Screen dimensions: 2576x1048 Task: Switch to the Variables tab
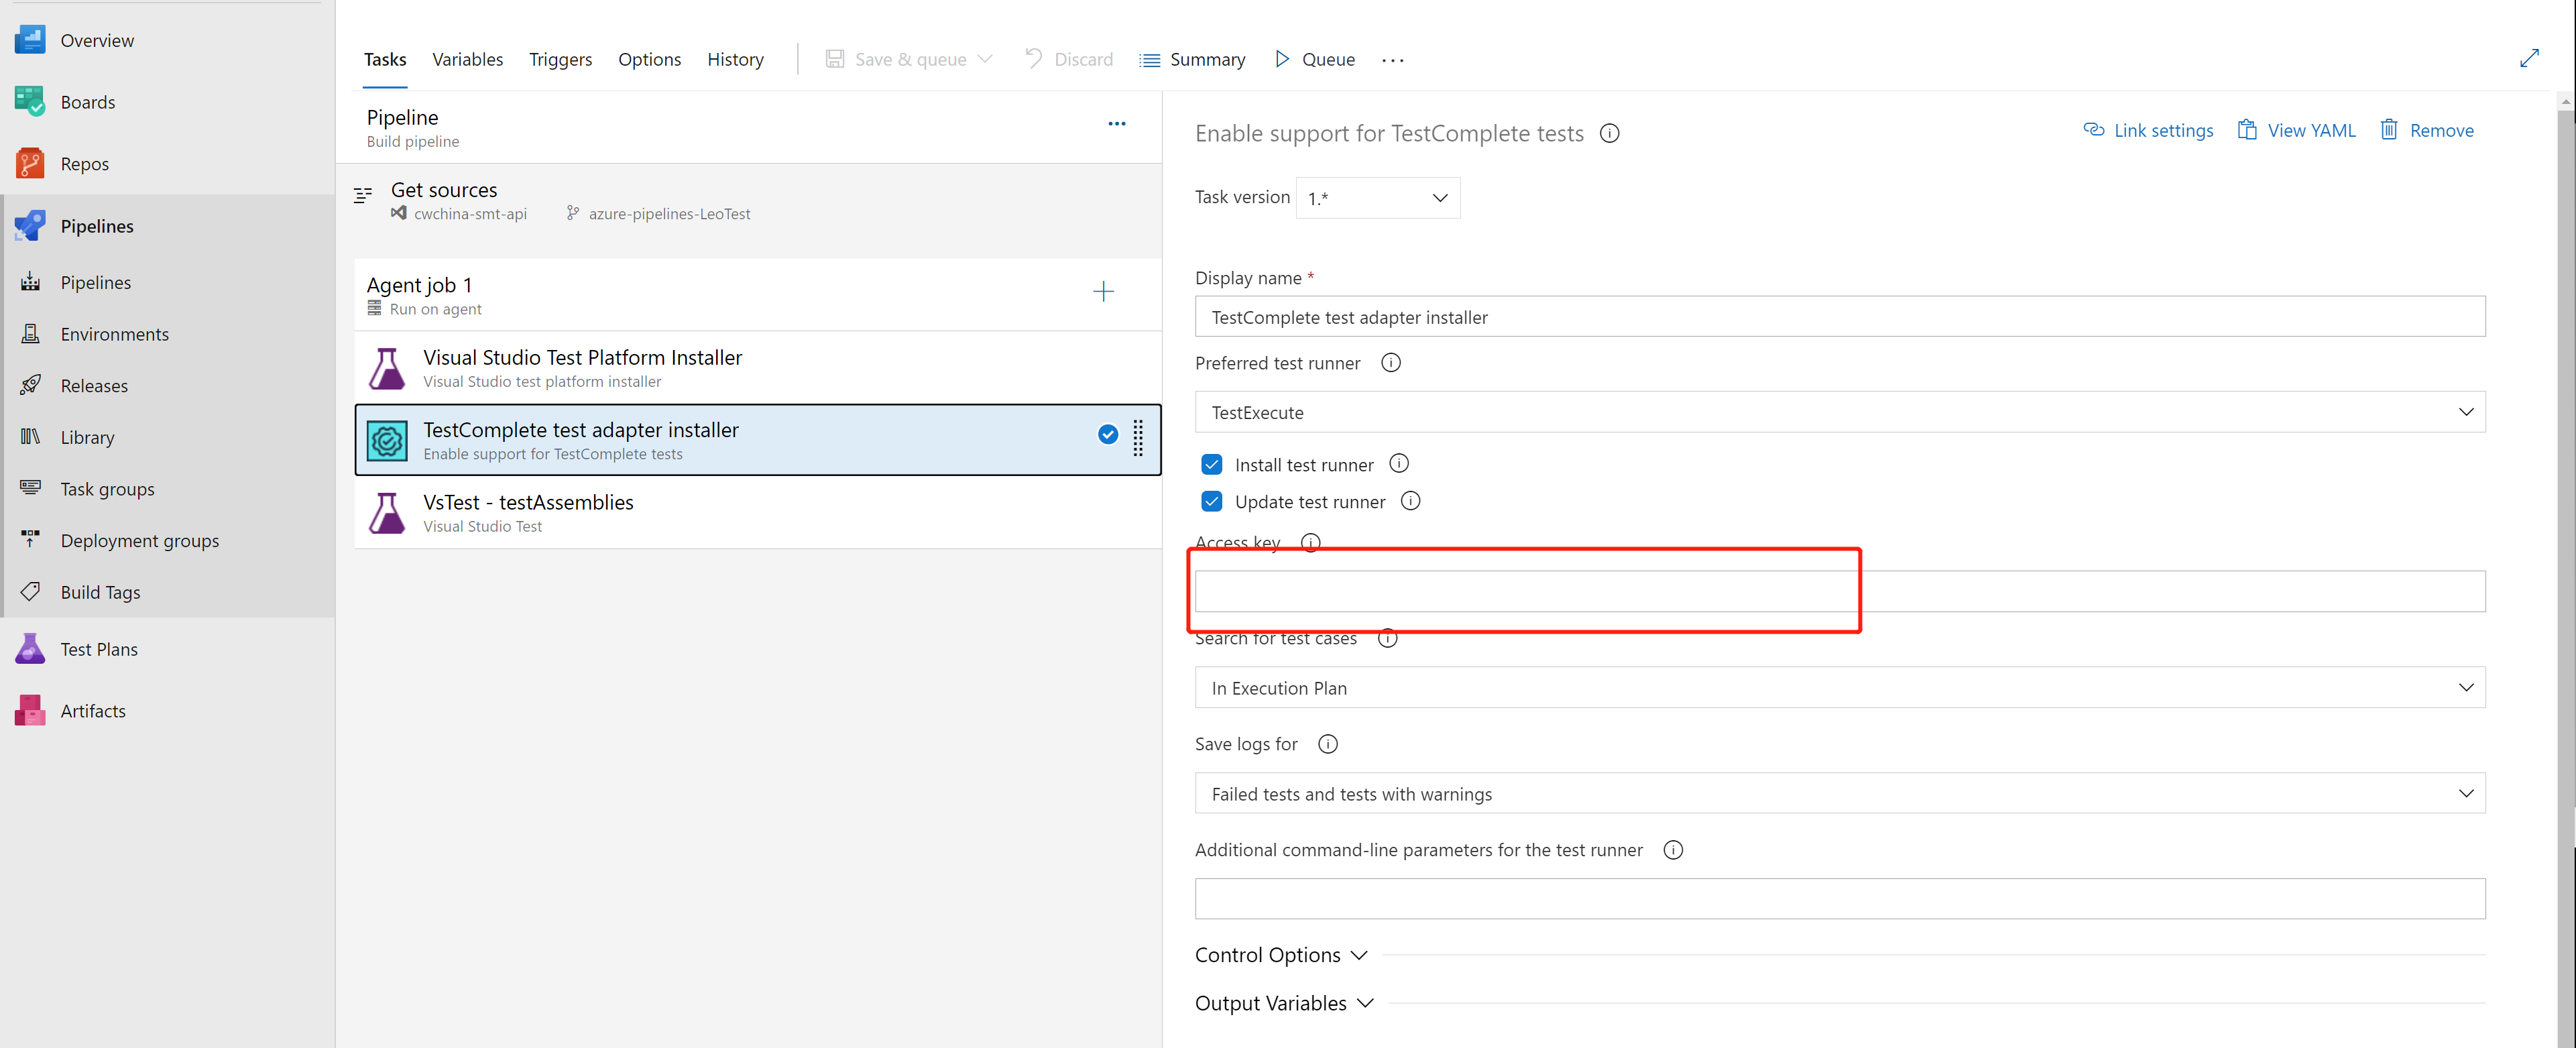coord(467,59)
